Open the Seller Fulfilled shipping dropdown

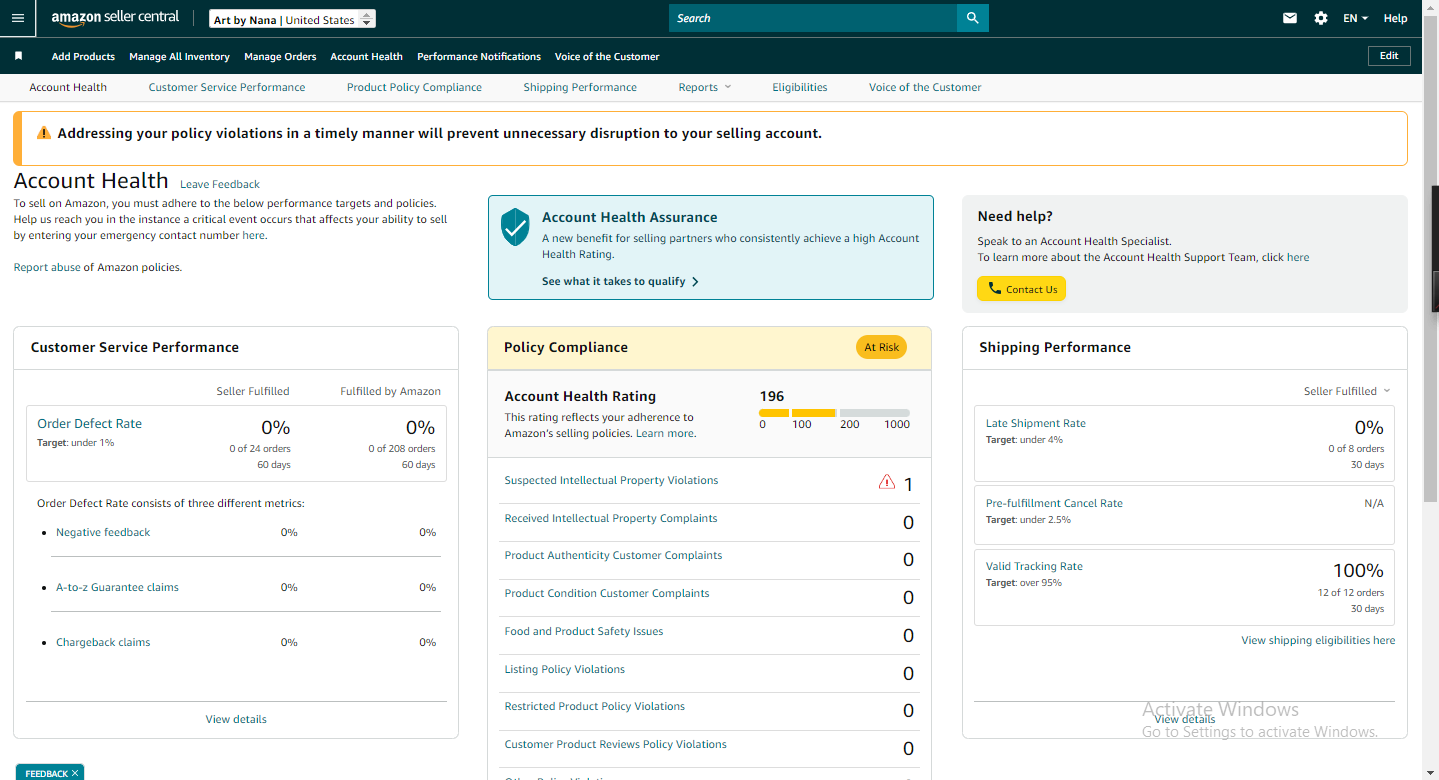1347,391
